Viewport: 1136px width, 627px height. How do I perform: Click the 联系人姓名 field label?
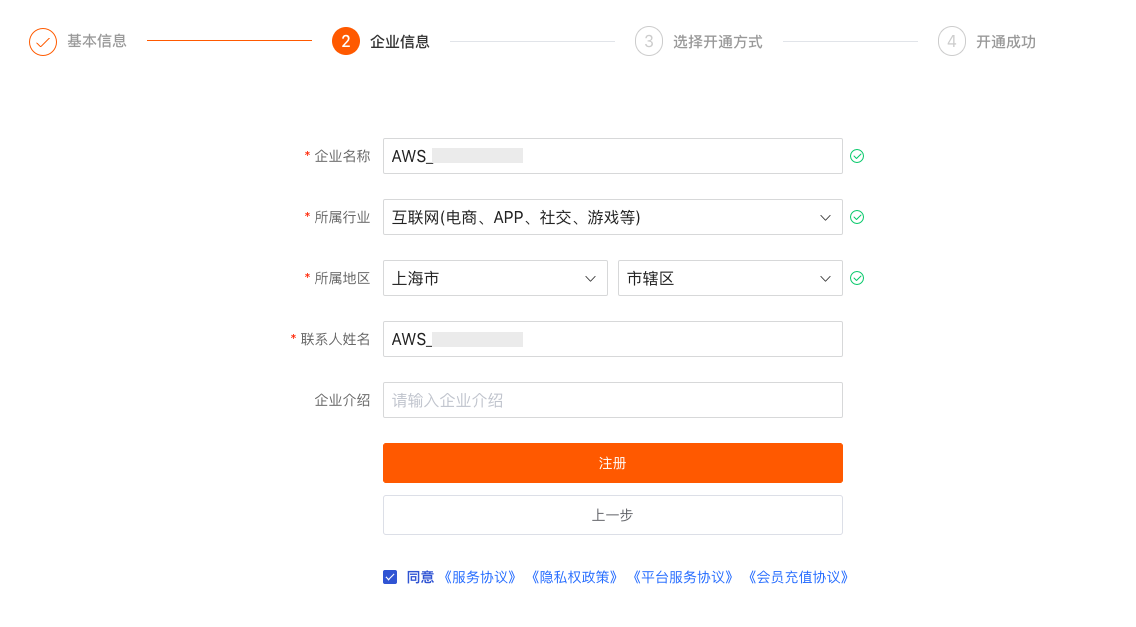pos(335,339)
